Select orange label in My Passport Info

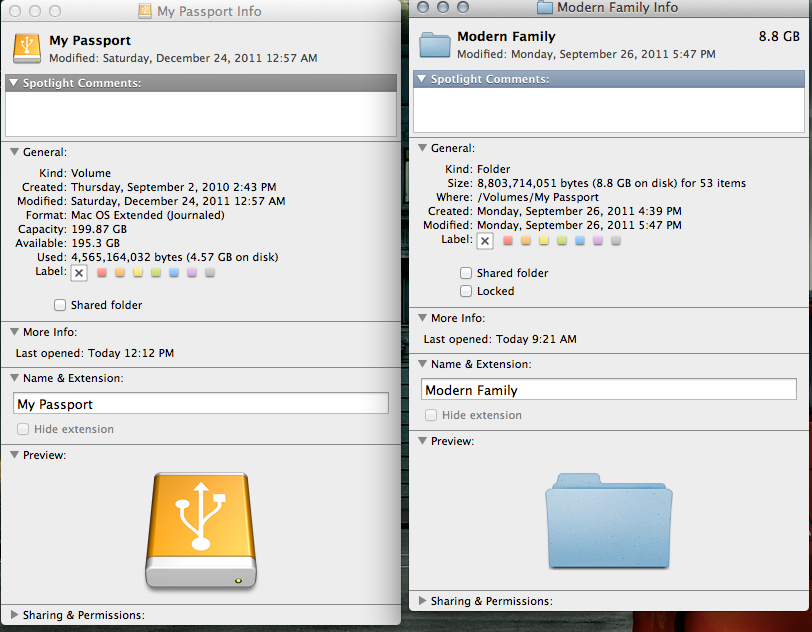[120, 272]
